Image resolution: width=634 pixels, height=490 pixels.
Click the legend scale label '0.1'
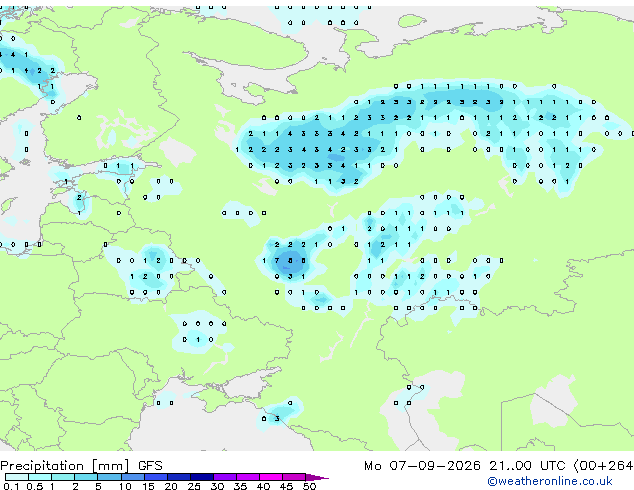11,486
